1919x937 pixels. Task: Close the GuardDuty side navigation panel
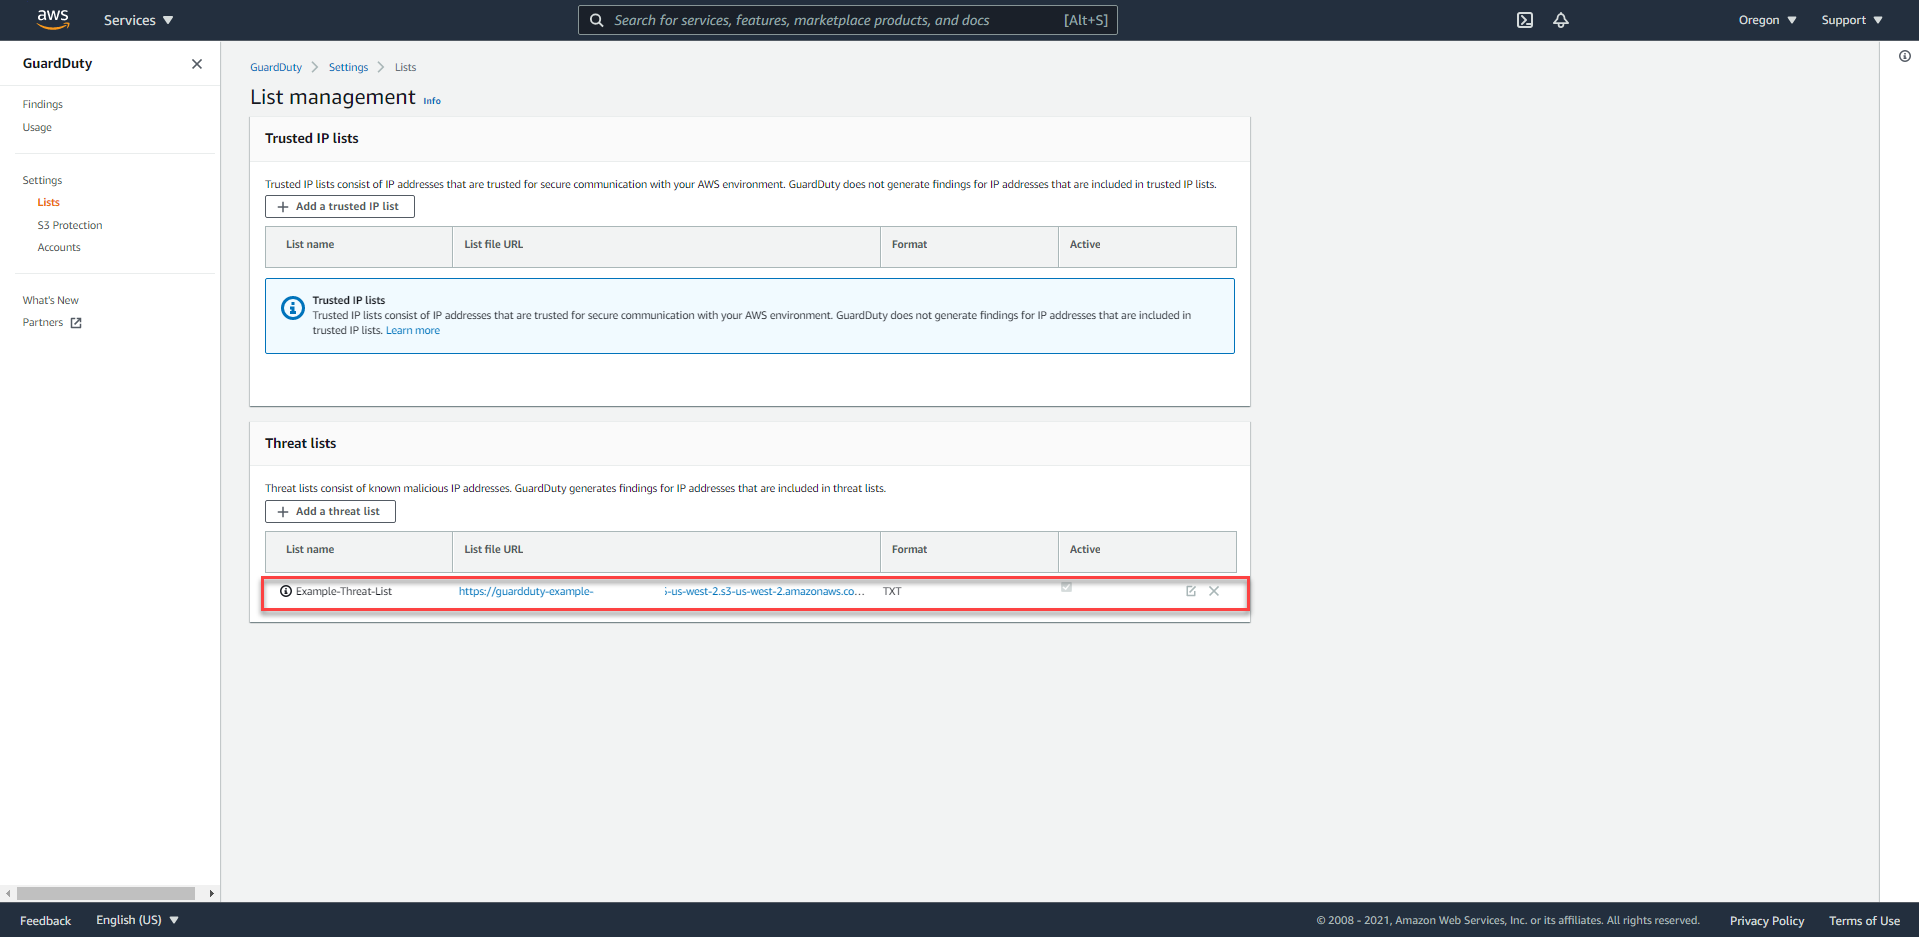197,64
